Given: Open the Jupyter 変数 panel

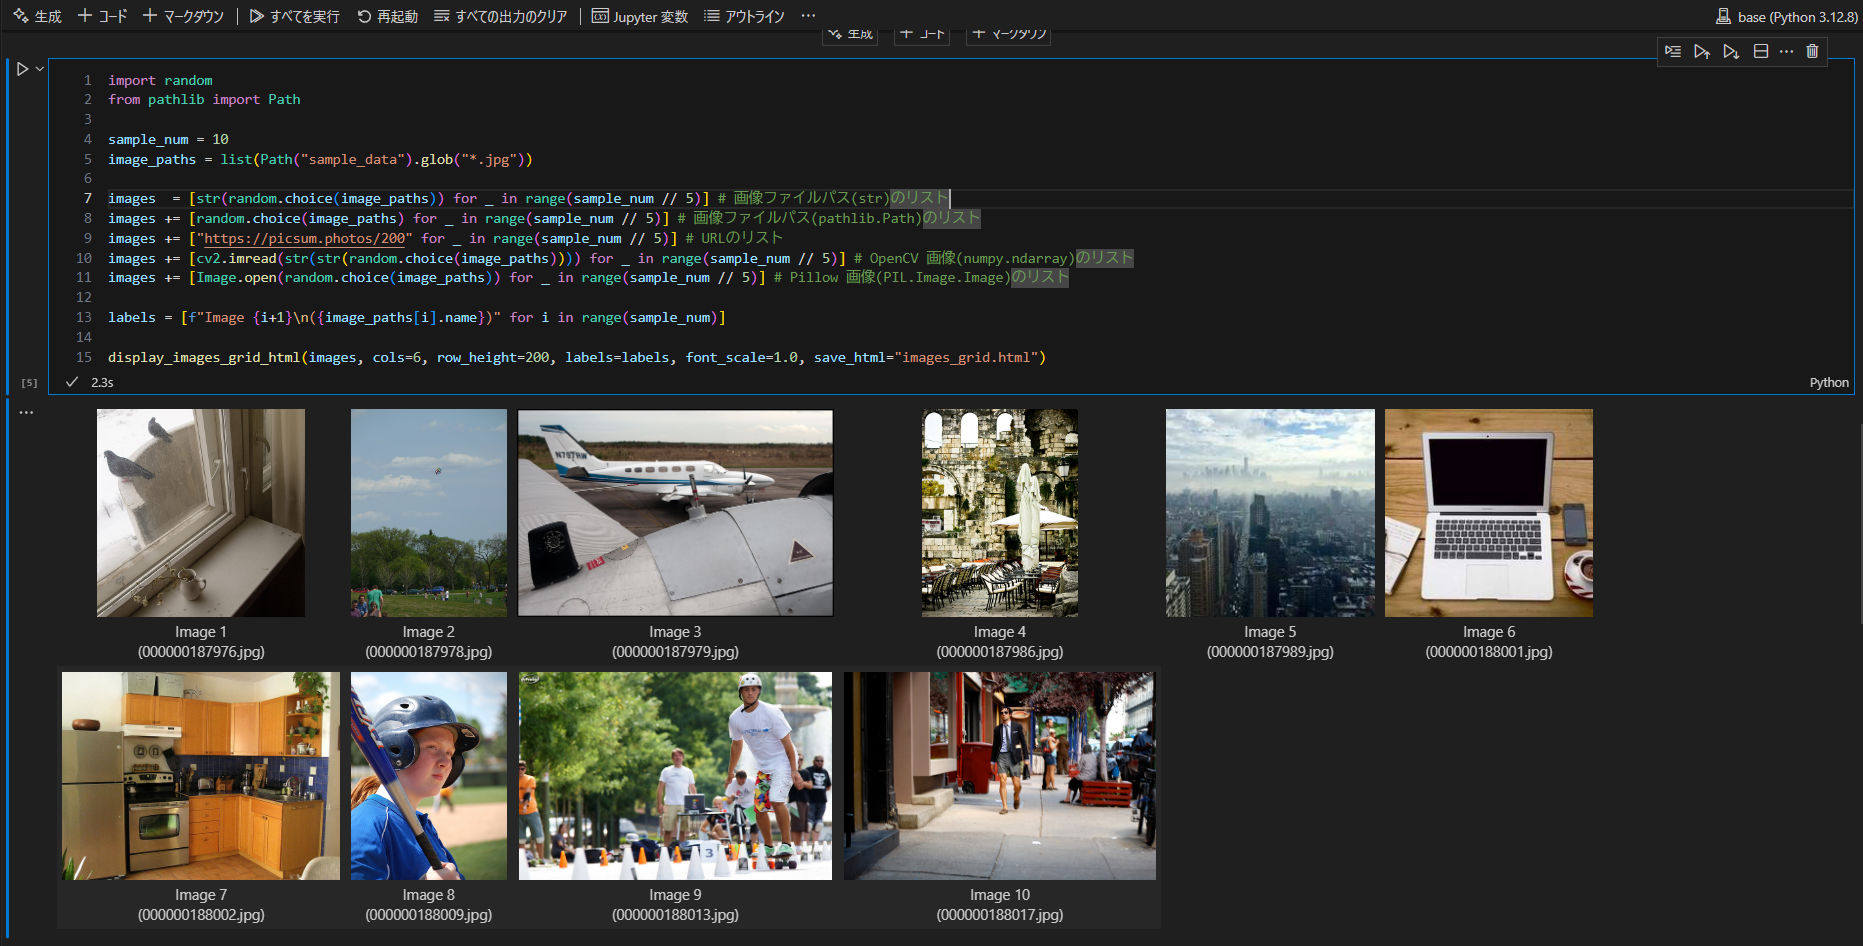Looking at the screenshot, I should coord(640,16).
